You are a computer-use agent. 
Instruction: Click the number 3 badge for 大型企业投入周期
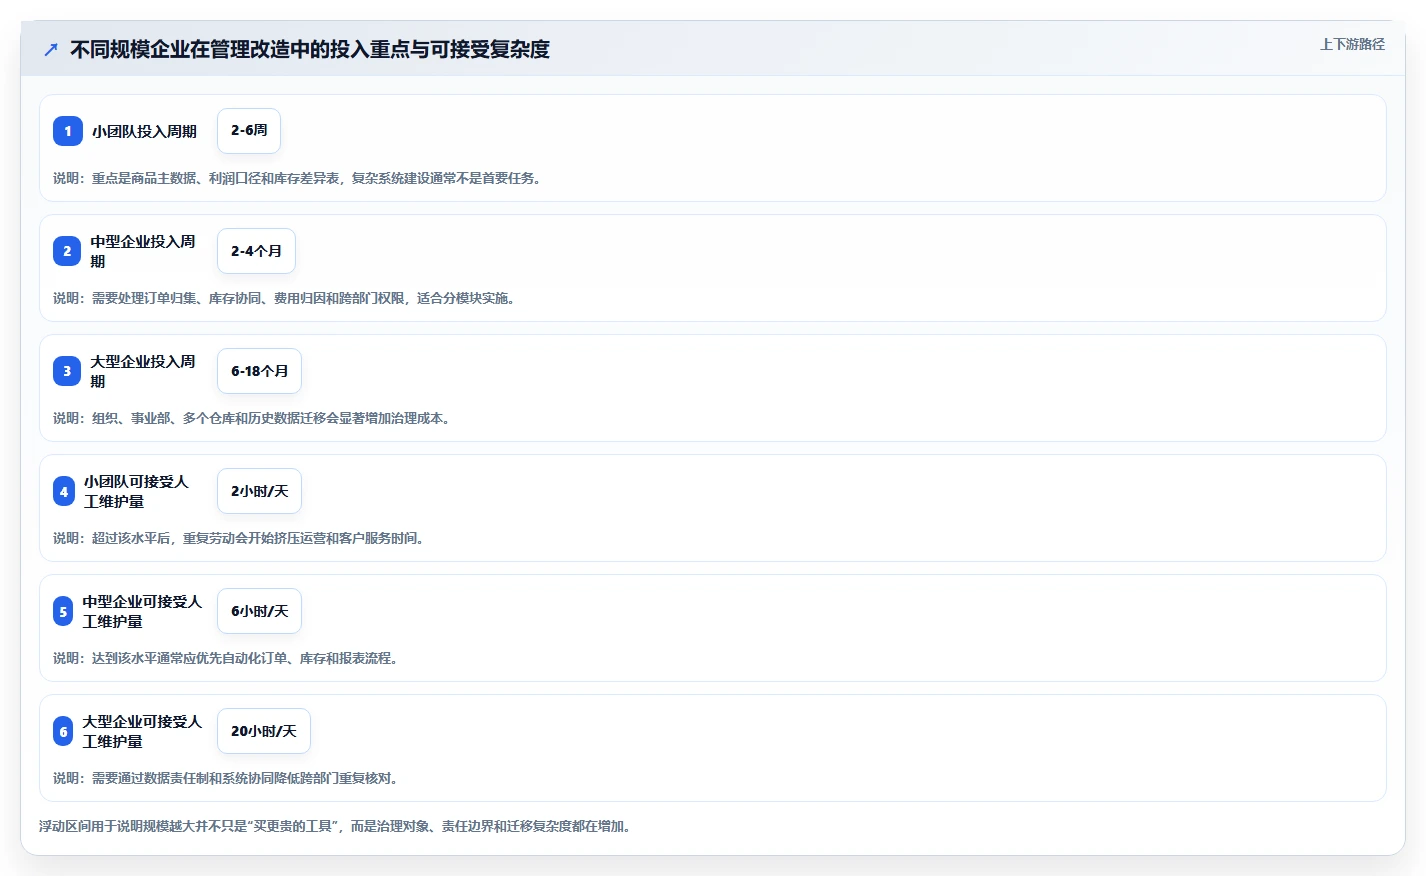coord(67,371)
